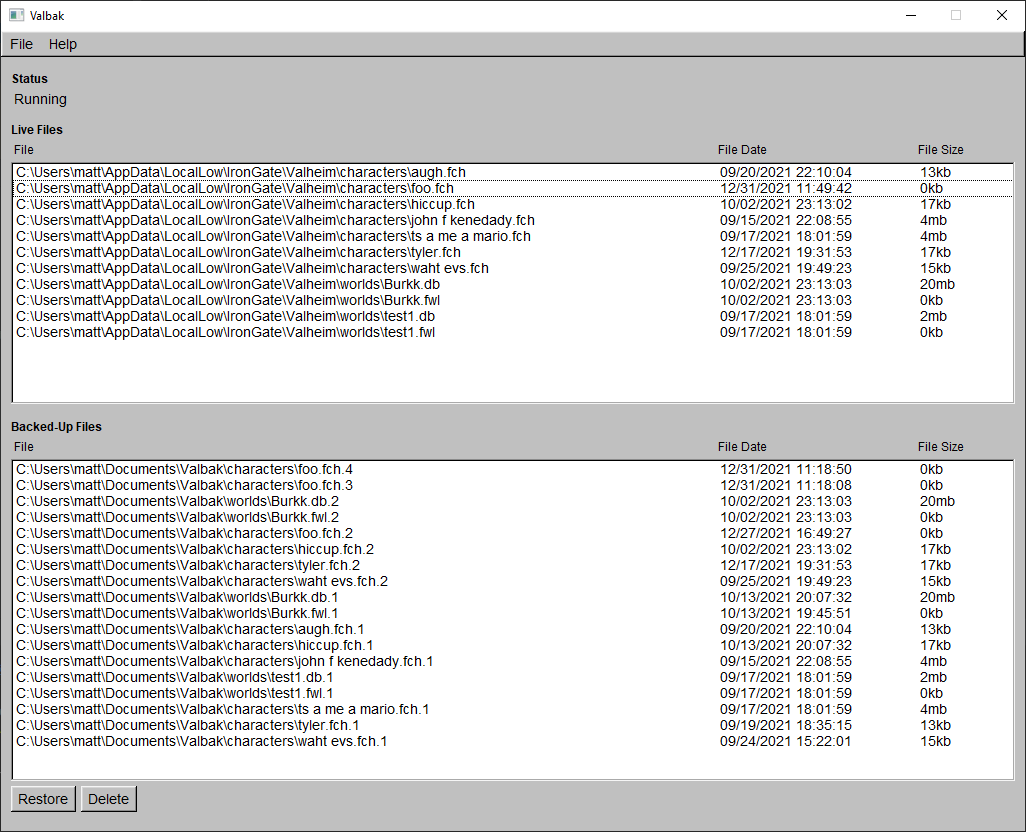The width and height of the screenshot is (1026, 832).
Task: Select backup foo.fch.3
Action: point(513,485)
